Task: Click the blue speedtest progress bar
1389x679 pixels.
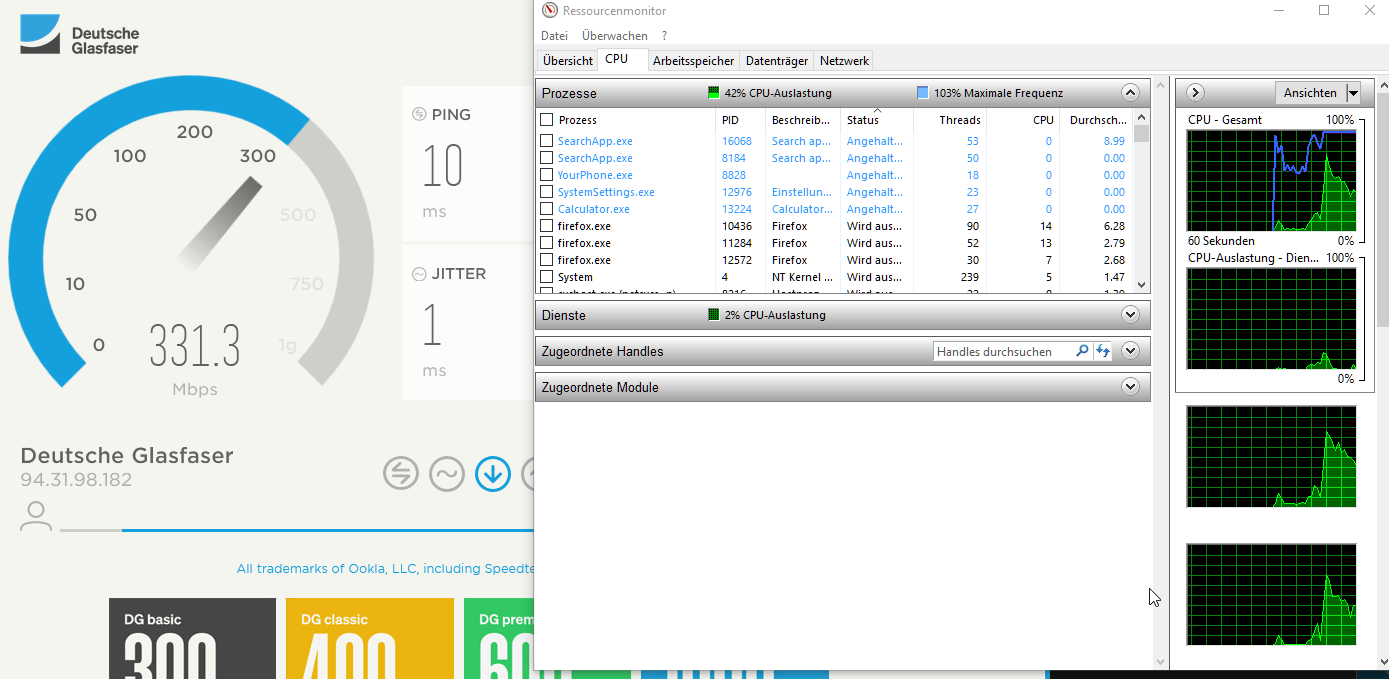Action: (328, 530)
